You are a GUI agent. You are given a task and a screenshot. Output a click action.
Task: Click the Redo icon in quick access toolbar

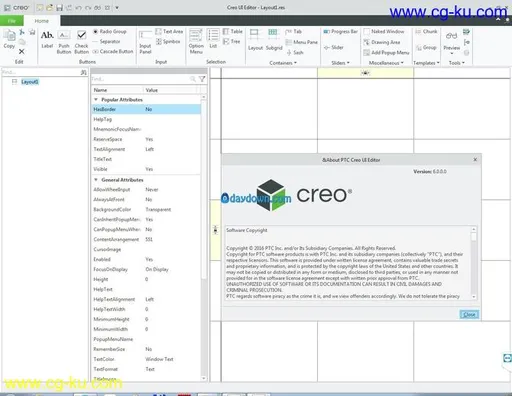(88, 8)
